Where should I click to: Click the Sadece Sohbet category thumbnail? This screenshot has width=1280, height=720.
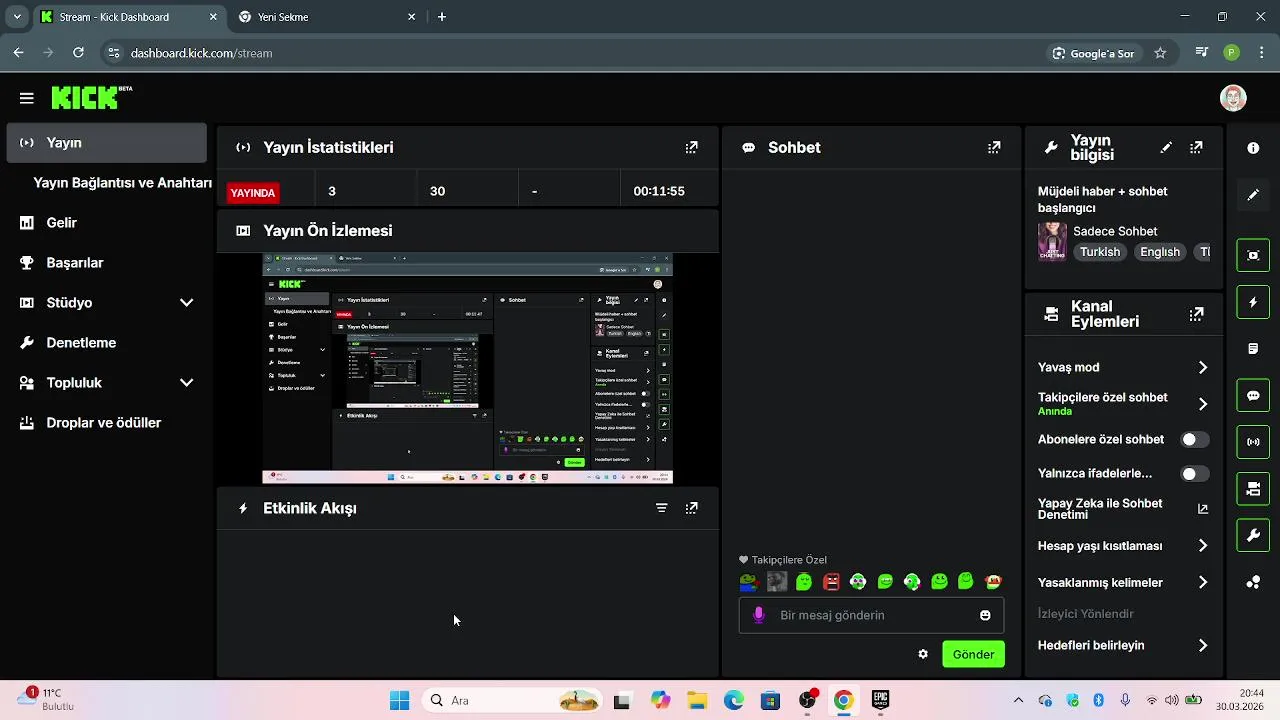tap(1052, 241)
